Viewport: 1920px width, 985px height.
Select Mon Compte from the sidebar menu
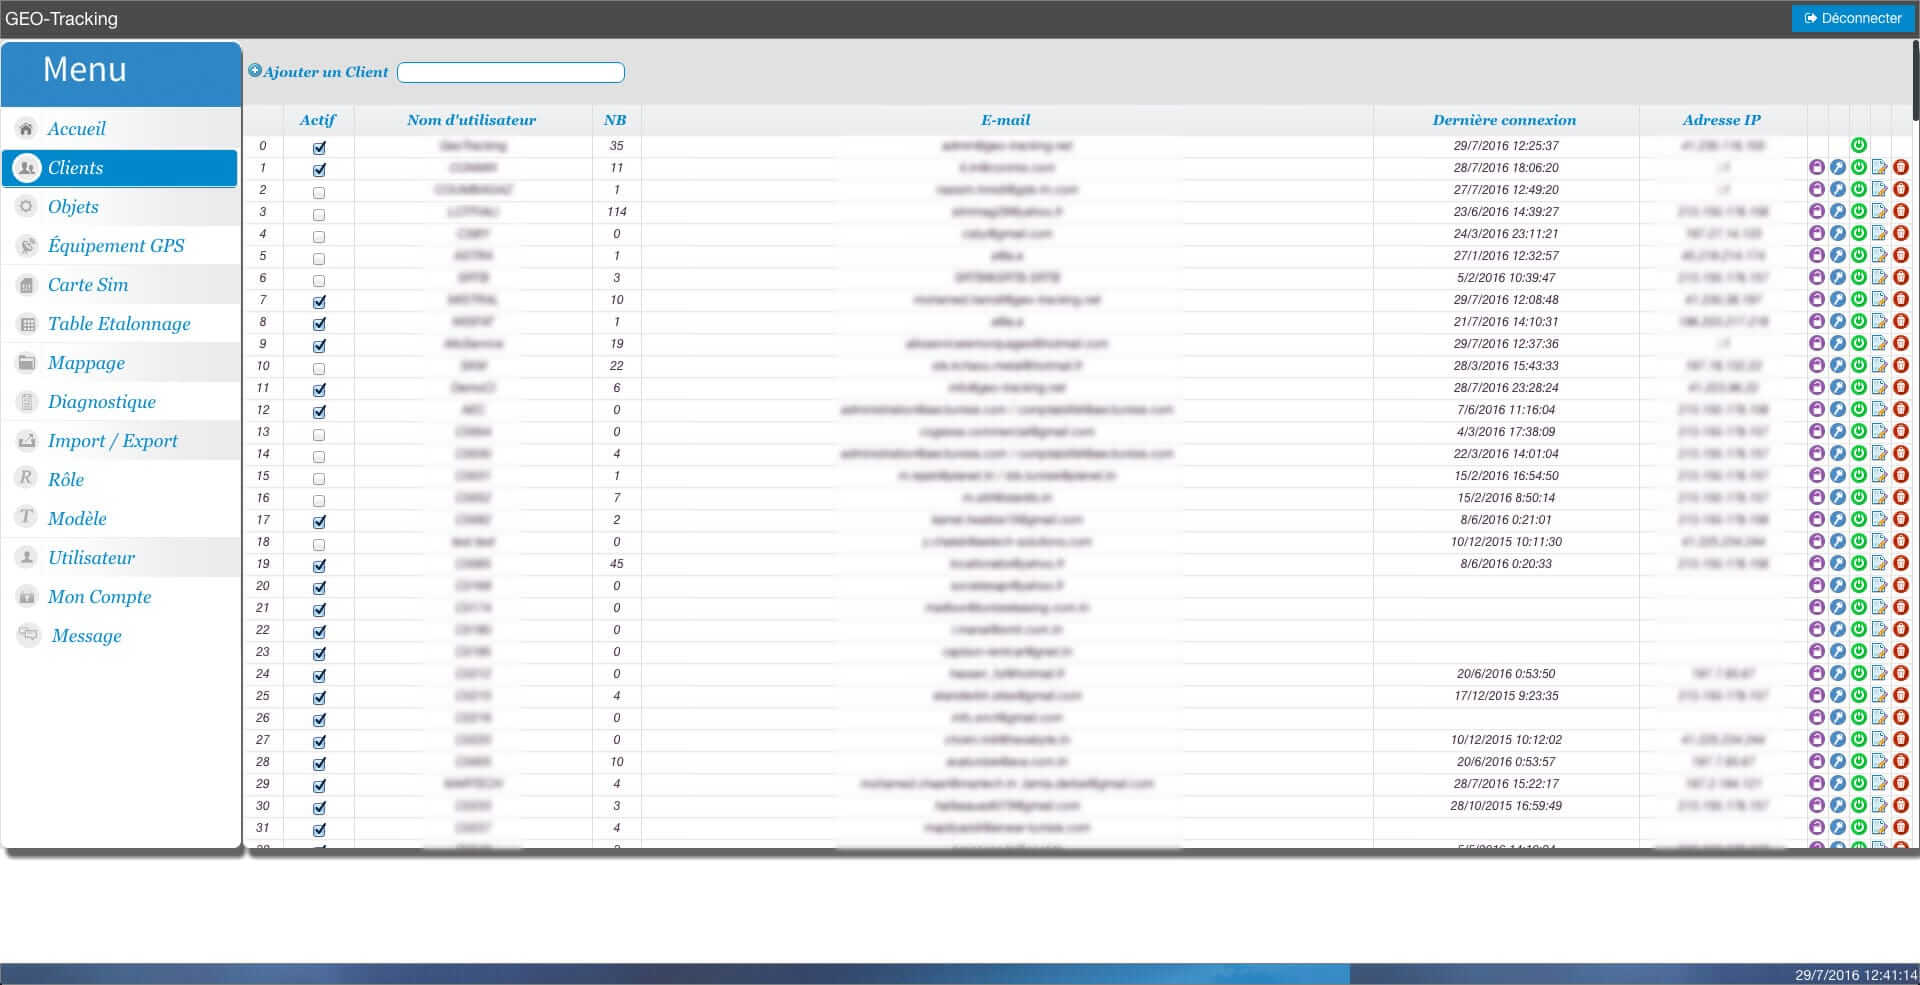[99, 597]
